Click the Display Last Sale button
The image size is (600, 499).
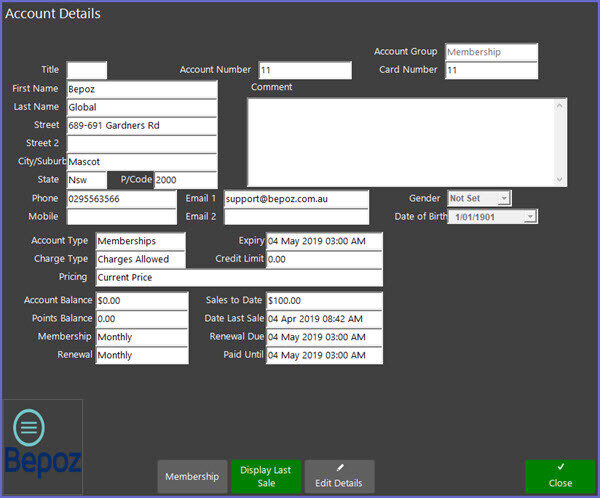[x=265, y=476]
